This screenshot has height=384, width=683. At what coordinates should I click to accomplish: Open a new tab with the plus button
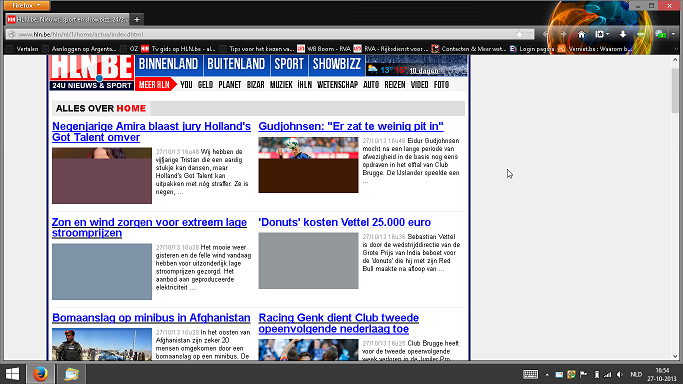[137, 19]
